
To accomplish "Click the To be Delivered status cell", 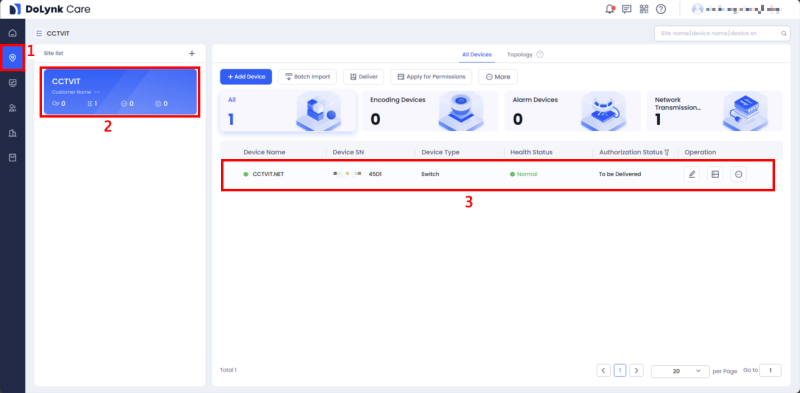I will coord(620,174).
